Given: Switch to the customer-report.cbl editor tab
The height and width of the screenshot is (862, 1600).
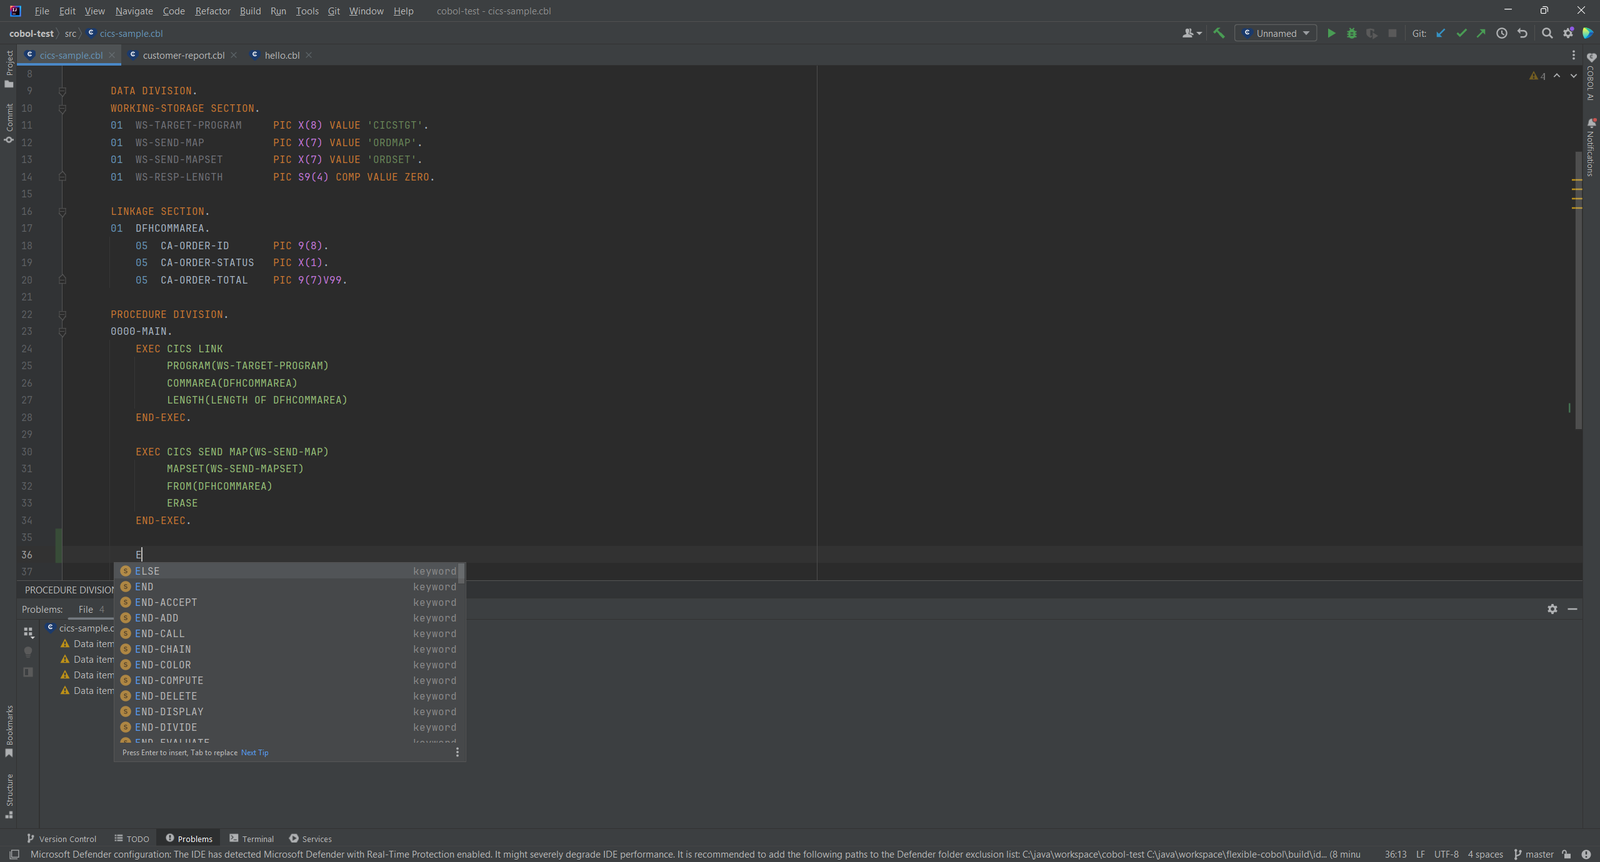Looking at the screenshot, I should click(183, 55).
